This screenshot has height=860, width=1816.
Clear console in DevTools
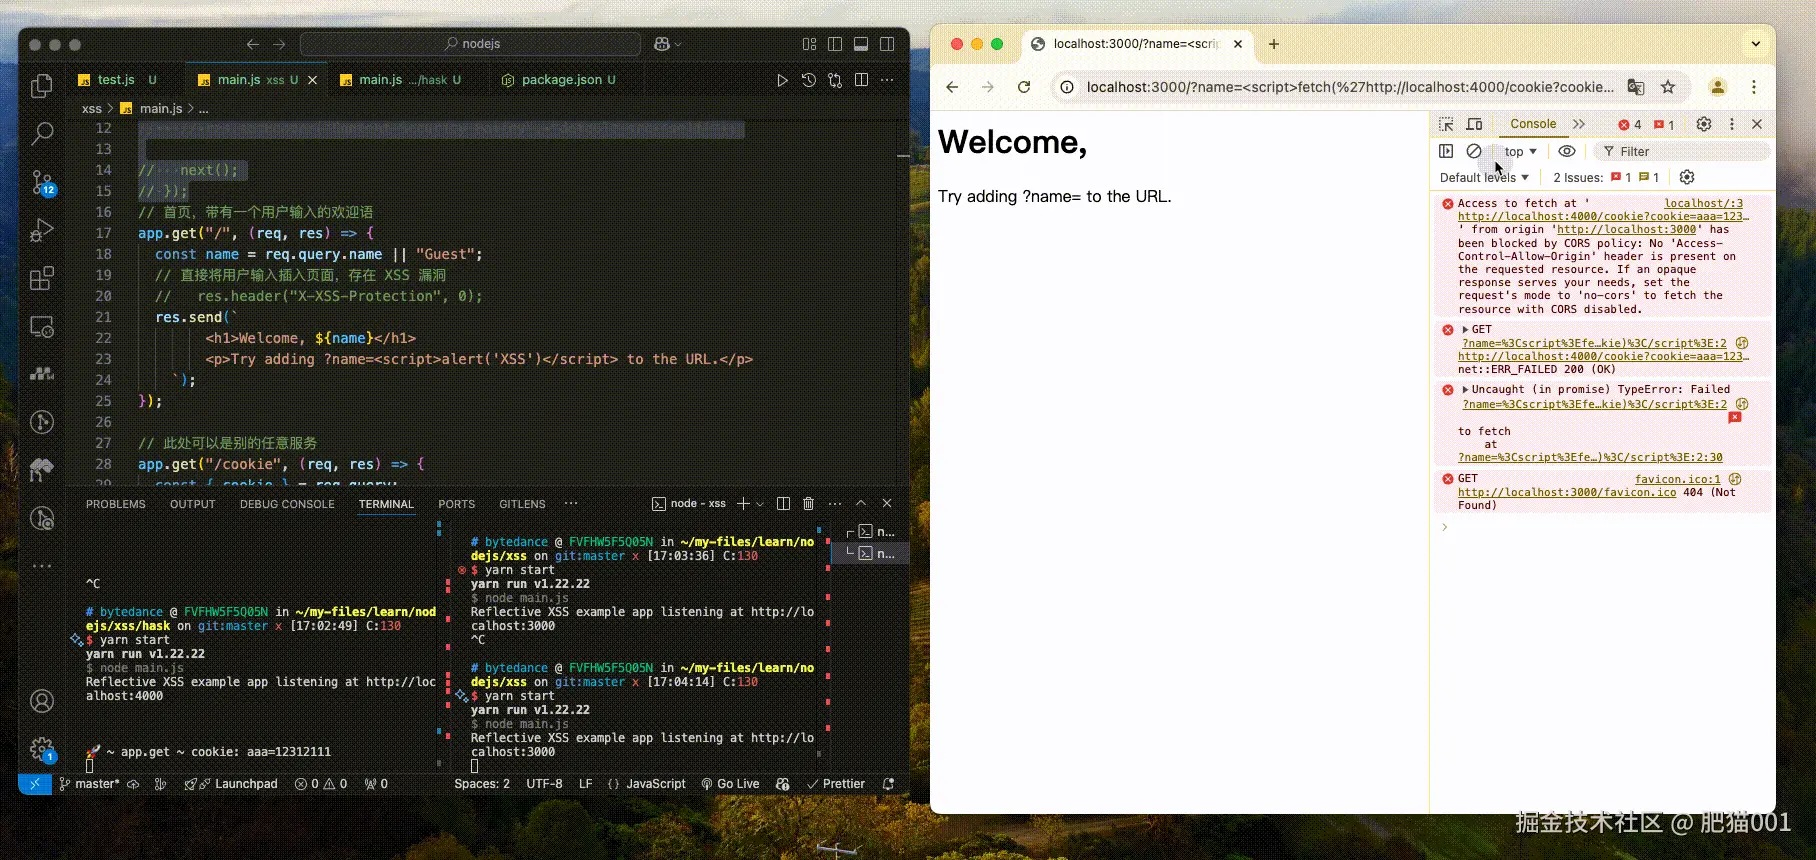pos(1474,151)
